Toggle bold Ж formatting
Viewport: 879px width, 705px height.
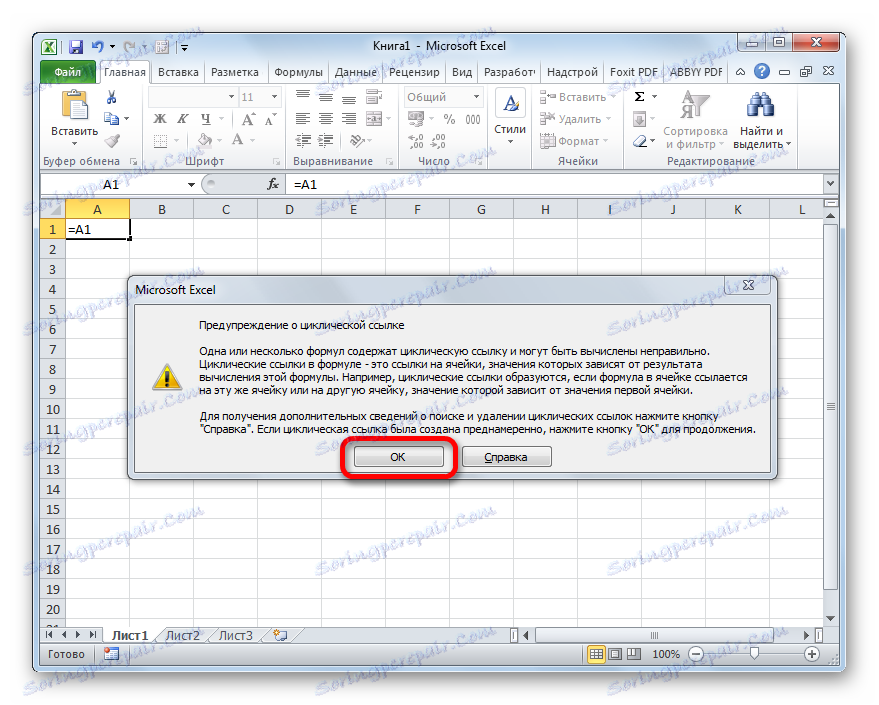pyautogui.click(x=160, y=119)
